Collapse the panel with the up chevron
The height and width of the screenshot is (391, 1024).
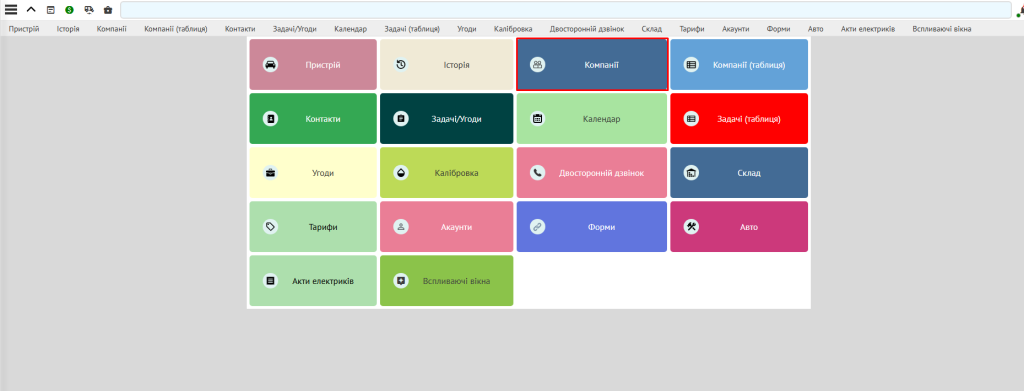click(31, 10)
